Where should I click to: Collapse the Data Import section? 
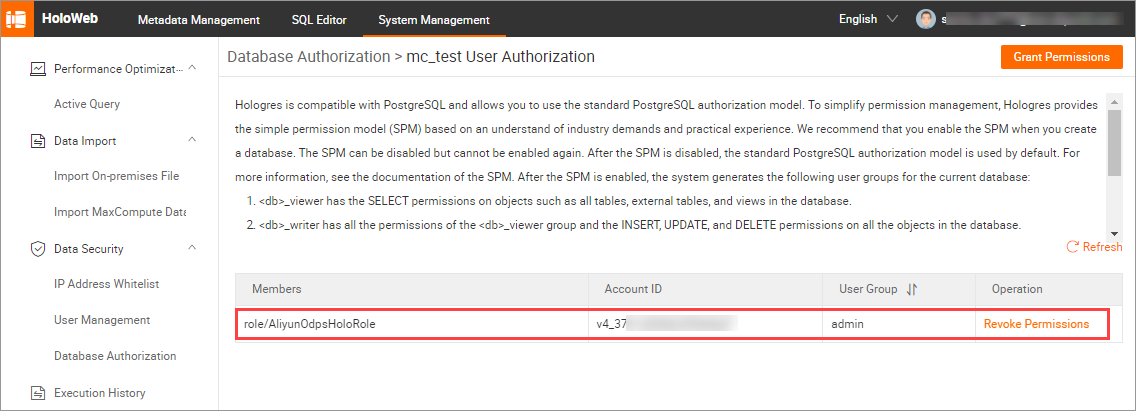[192, 139]
